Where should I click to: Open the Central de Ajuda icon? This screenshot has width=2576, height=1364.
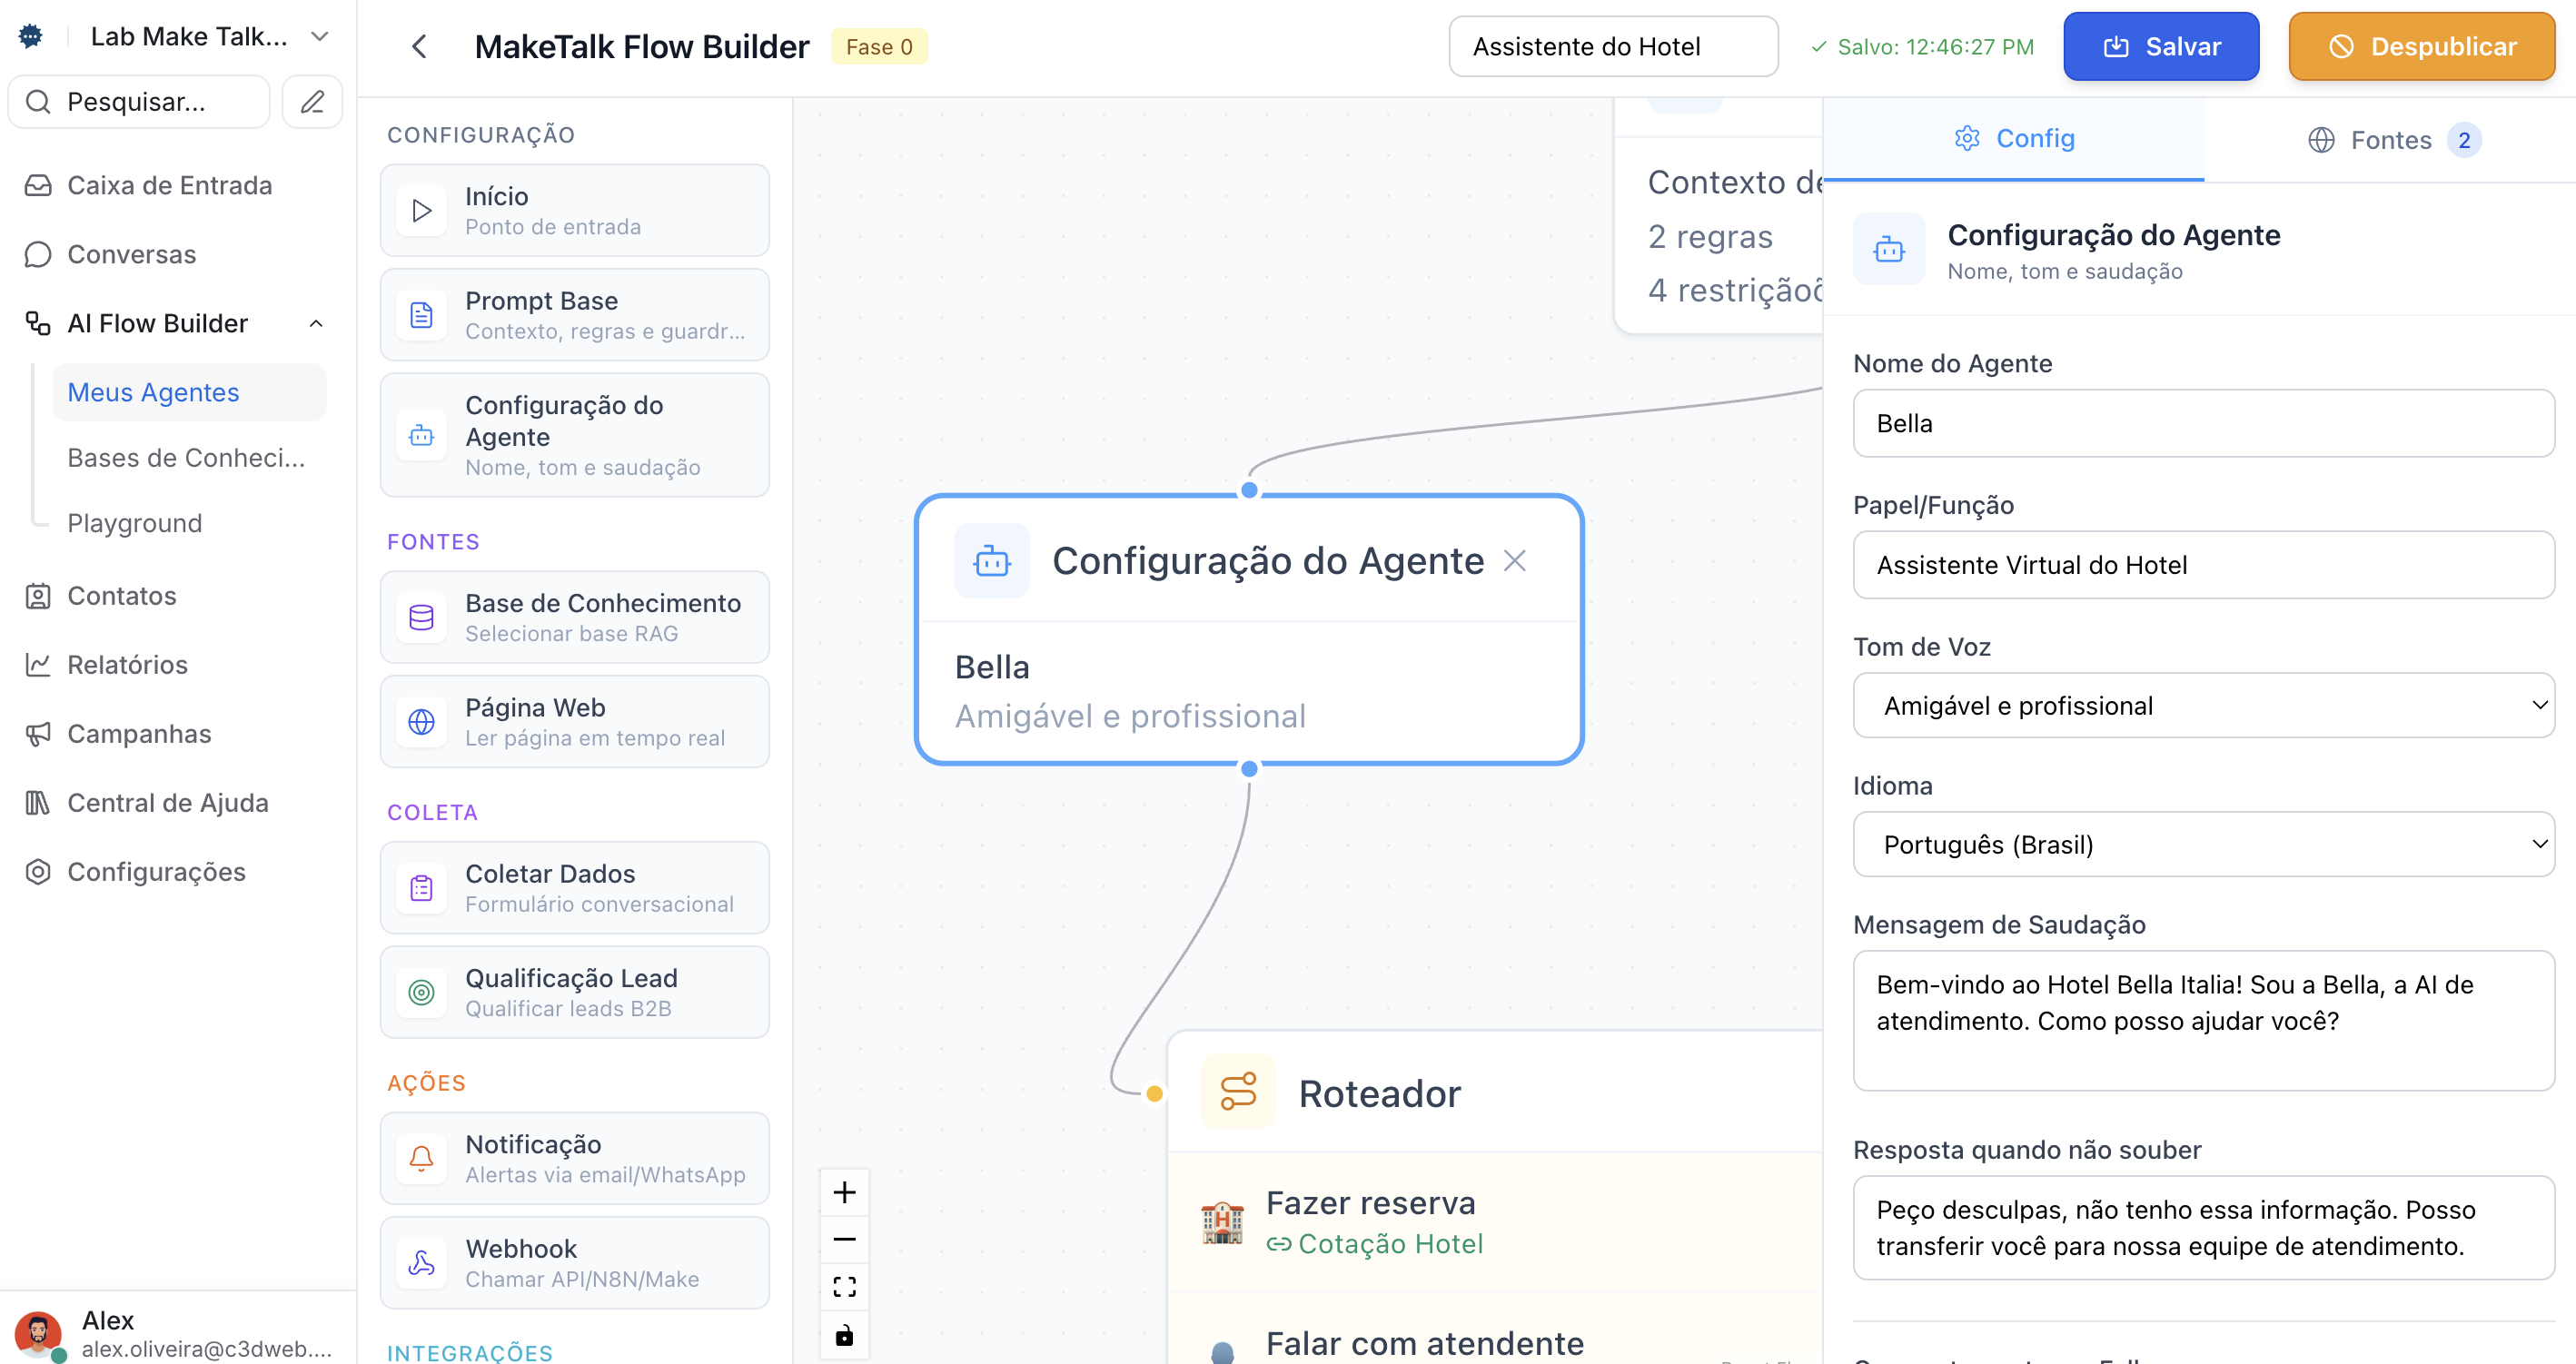tap(38, 802)
